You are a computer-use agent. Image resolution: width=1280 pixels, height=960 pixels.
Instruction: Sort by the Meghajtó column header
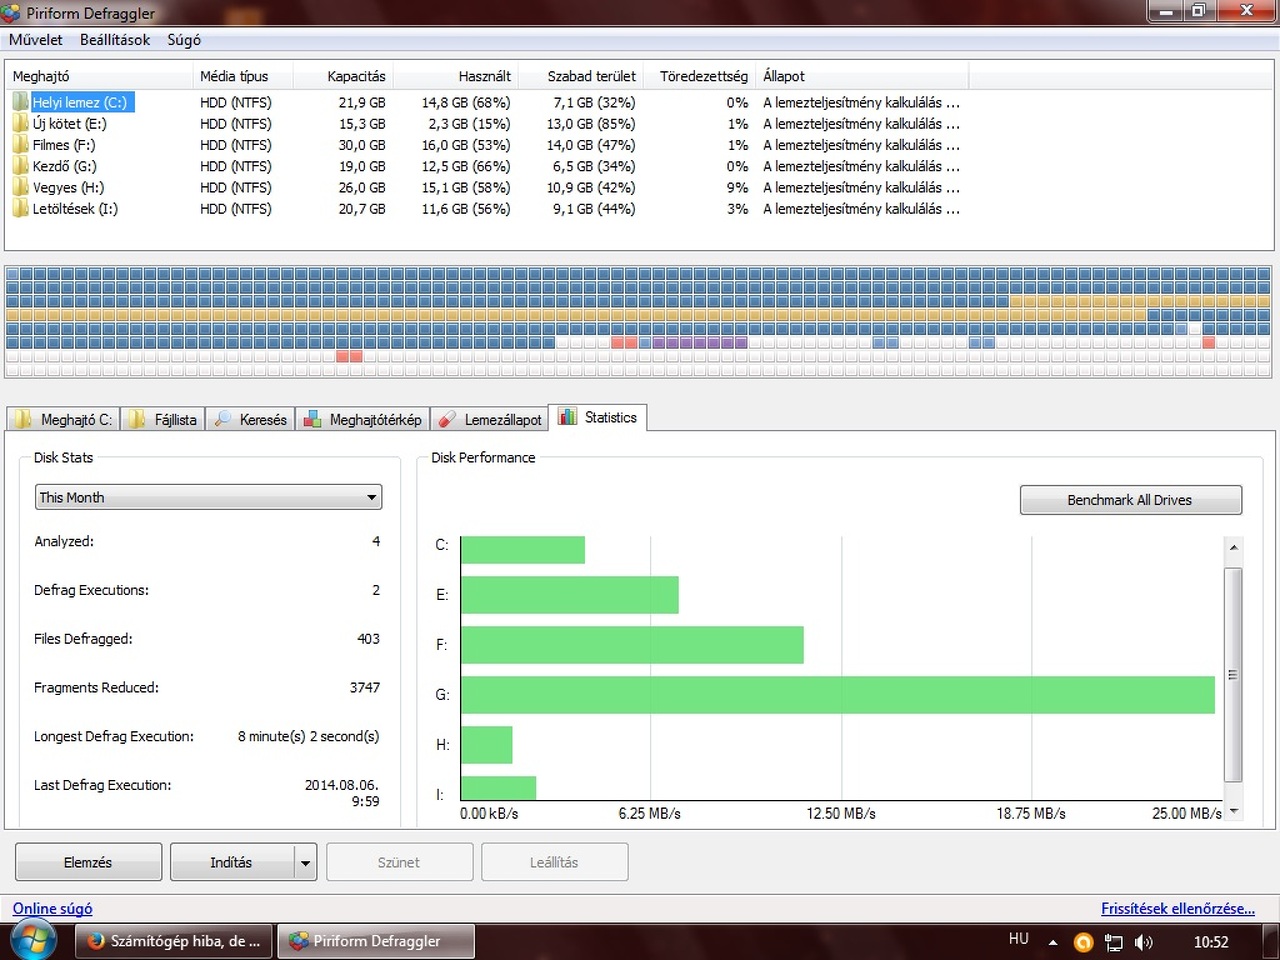[x=99, y=76]
